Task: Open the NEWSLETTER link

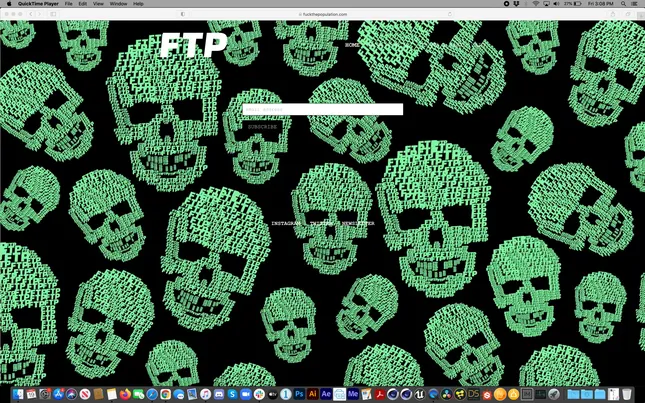Action: [358, 223]
